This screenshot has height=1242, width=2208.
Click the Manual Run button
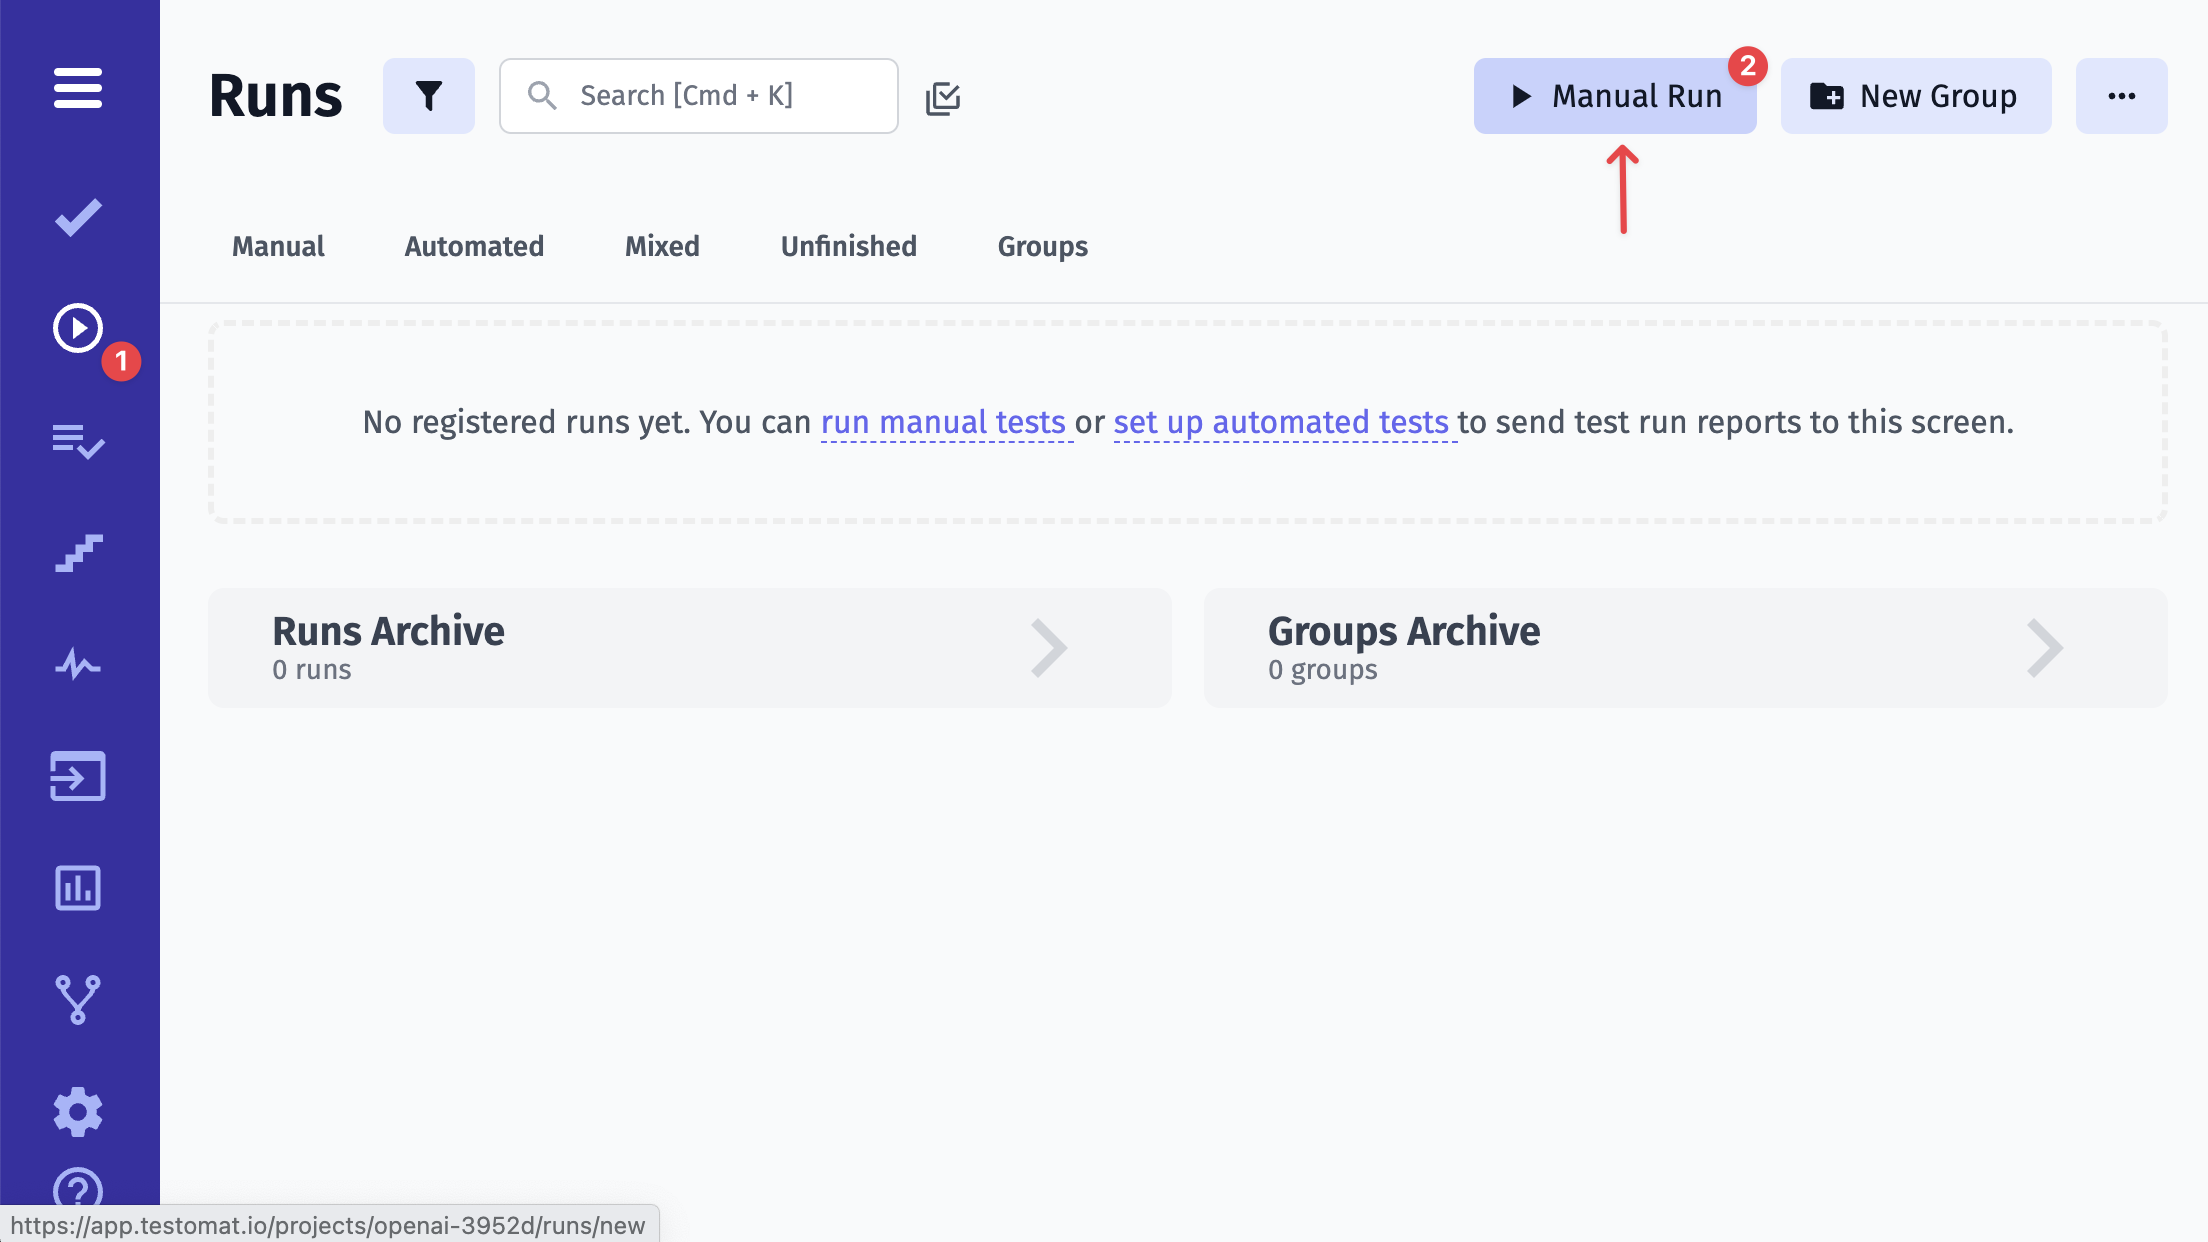(x=1614, y=94)
